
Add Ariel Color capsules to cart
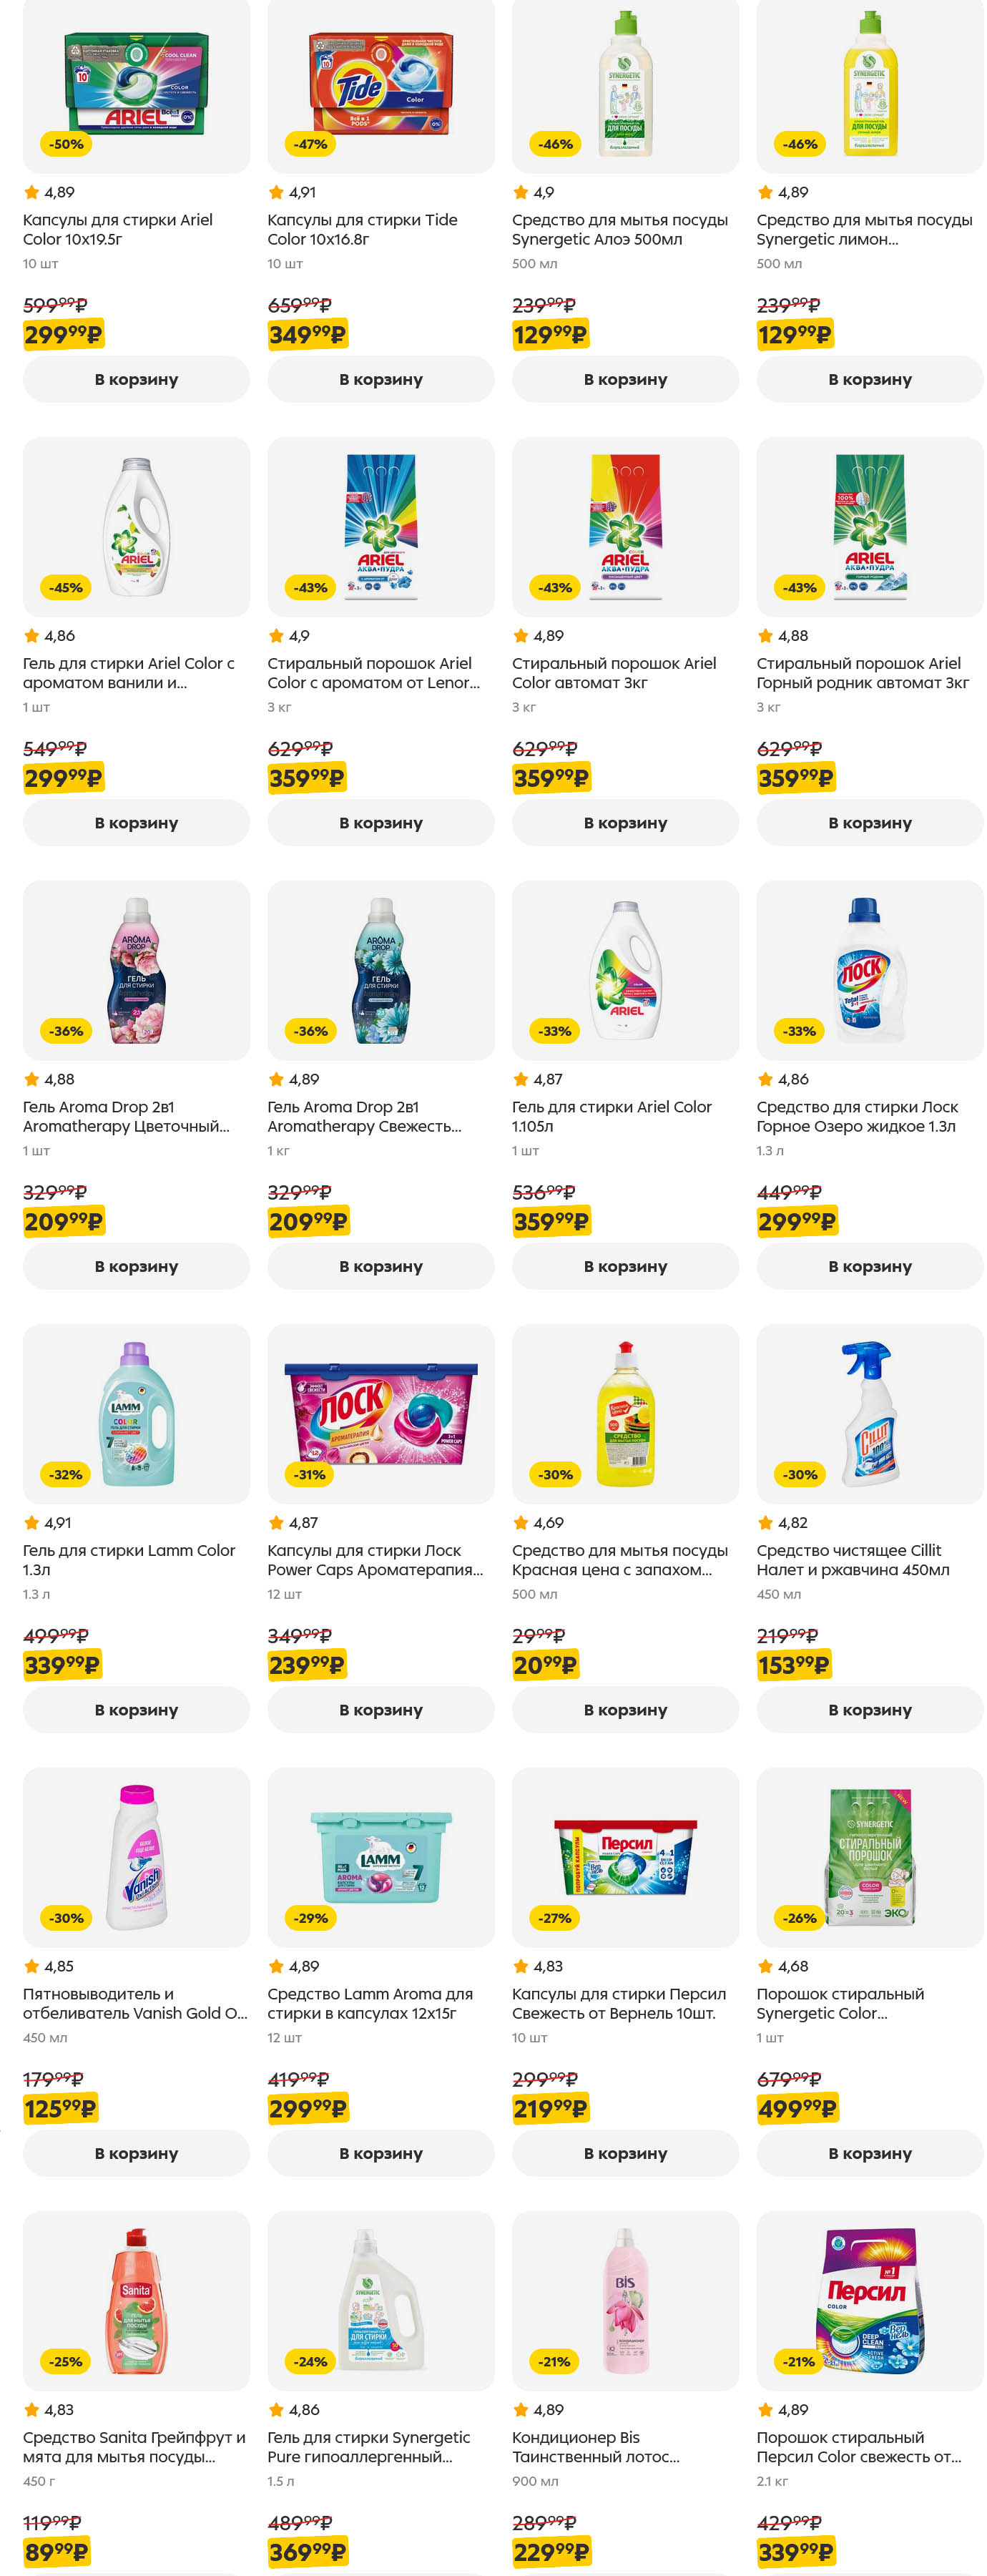point(136,379)
